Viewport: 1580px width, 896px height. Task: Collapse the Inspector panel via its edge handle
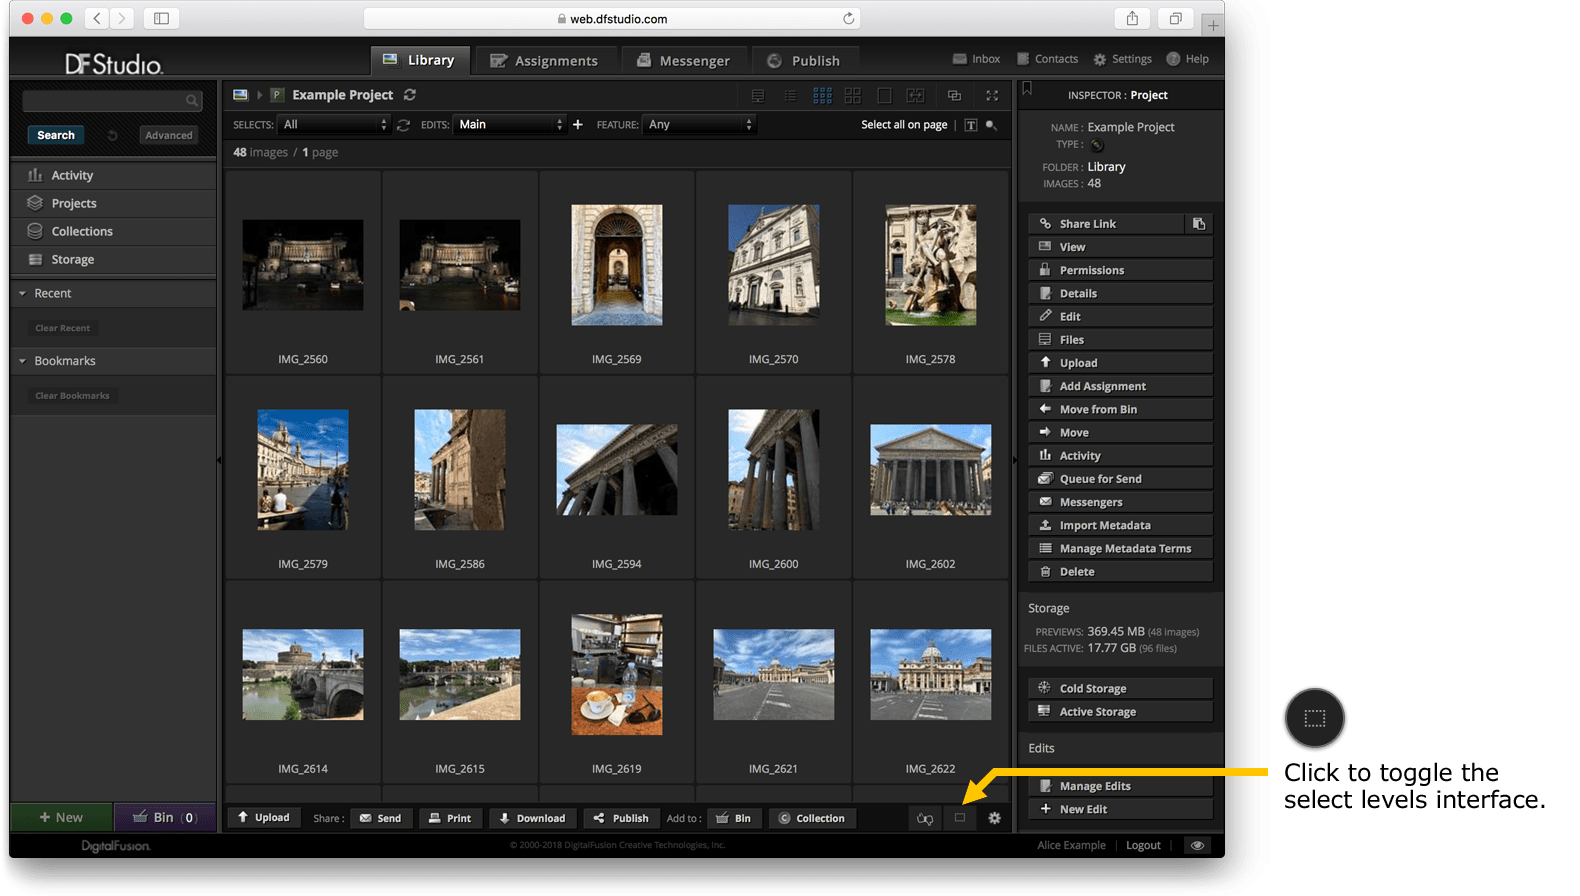(1014, 460)
